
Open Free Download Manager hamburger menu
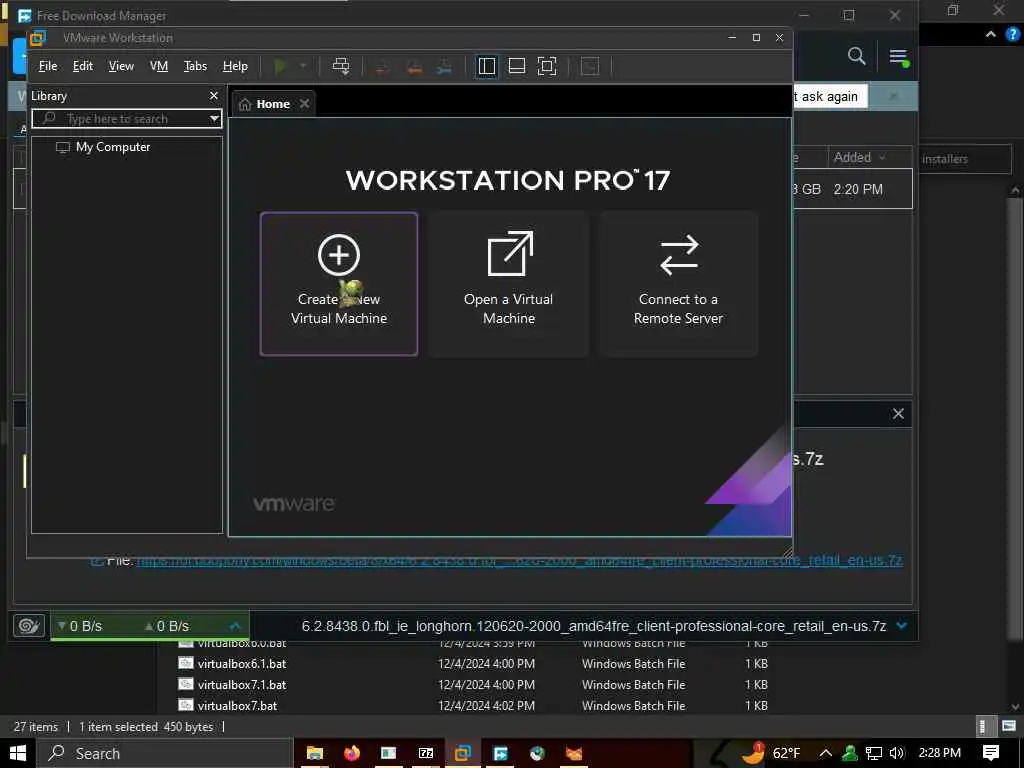click(x=899, y=57)
